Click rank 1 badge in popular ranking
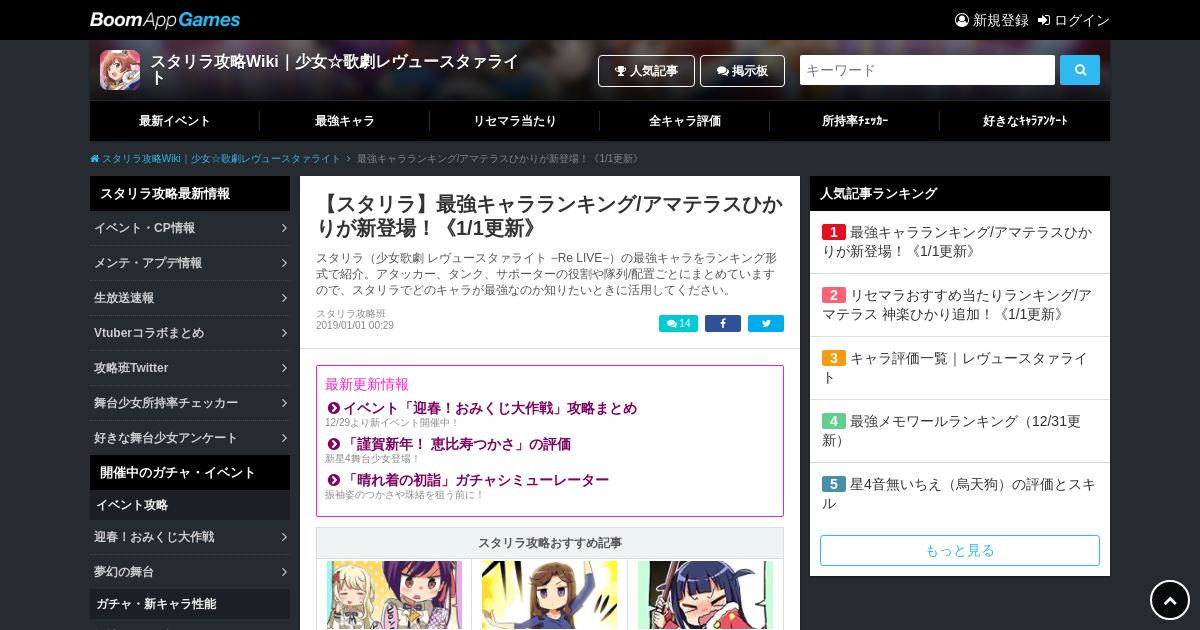Image resolution: width=1200 pixels, height=630 pixels. pos(834,232)
